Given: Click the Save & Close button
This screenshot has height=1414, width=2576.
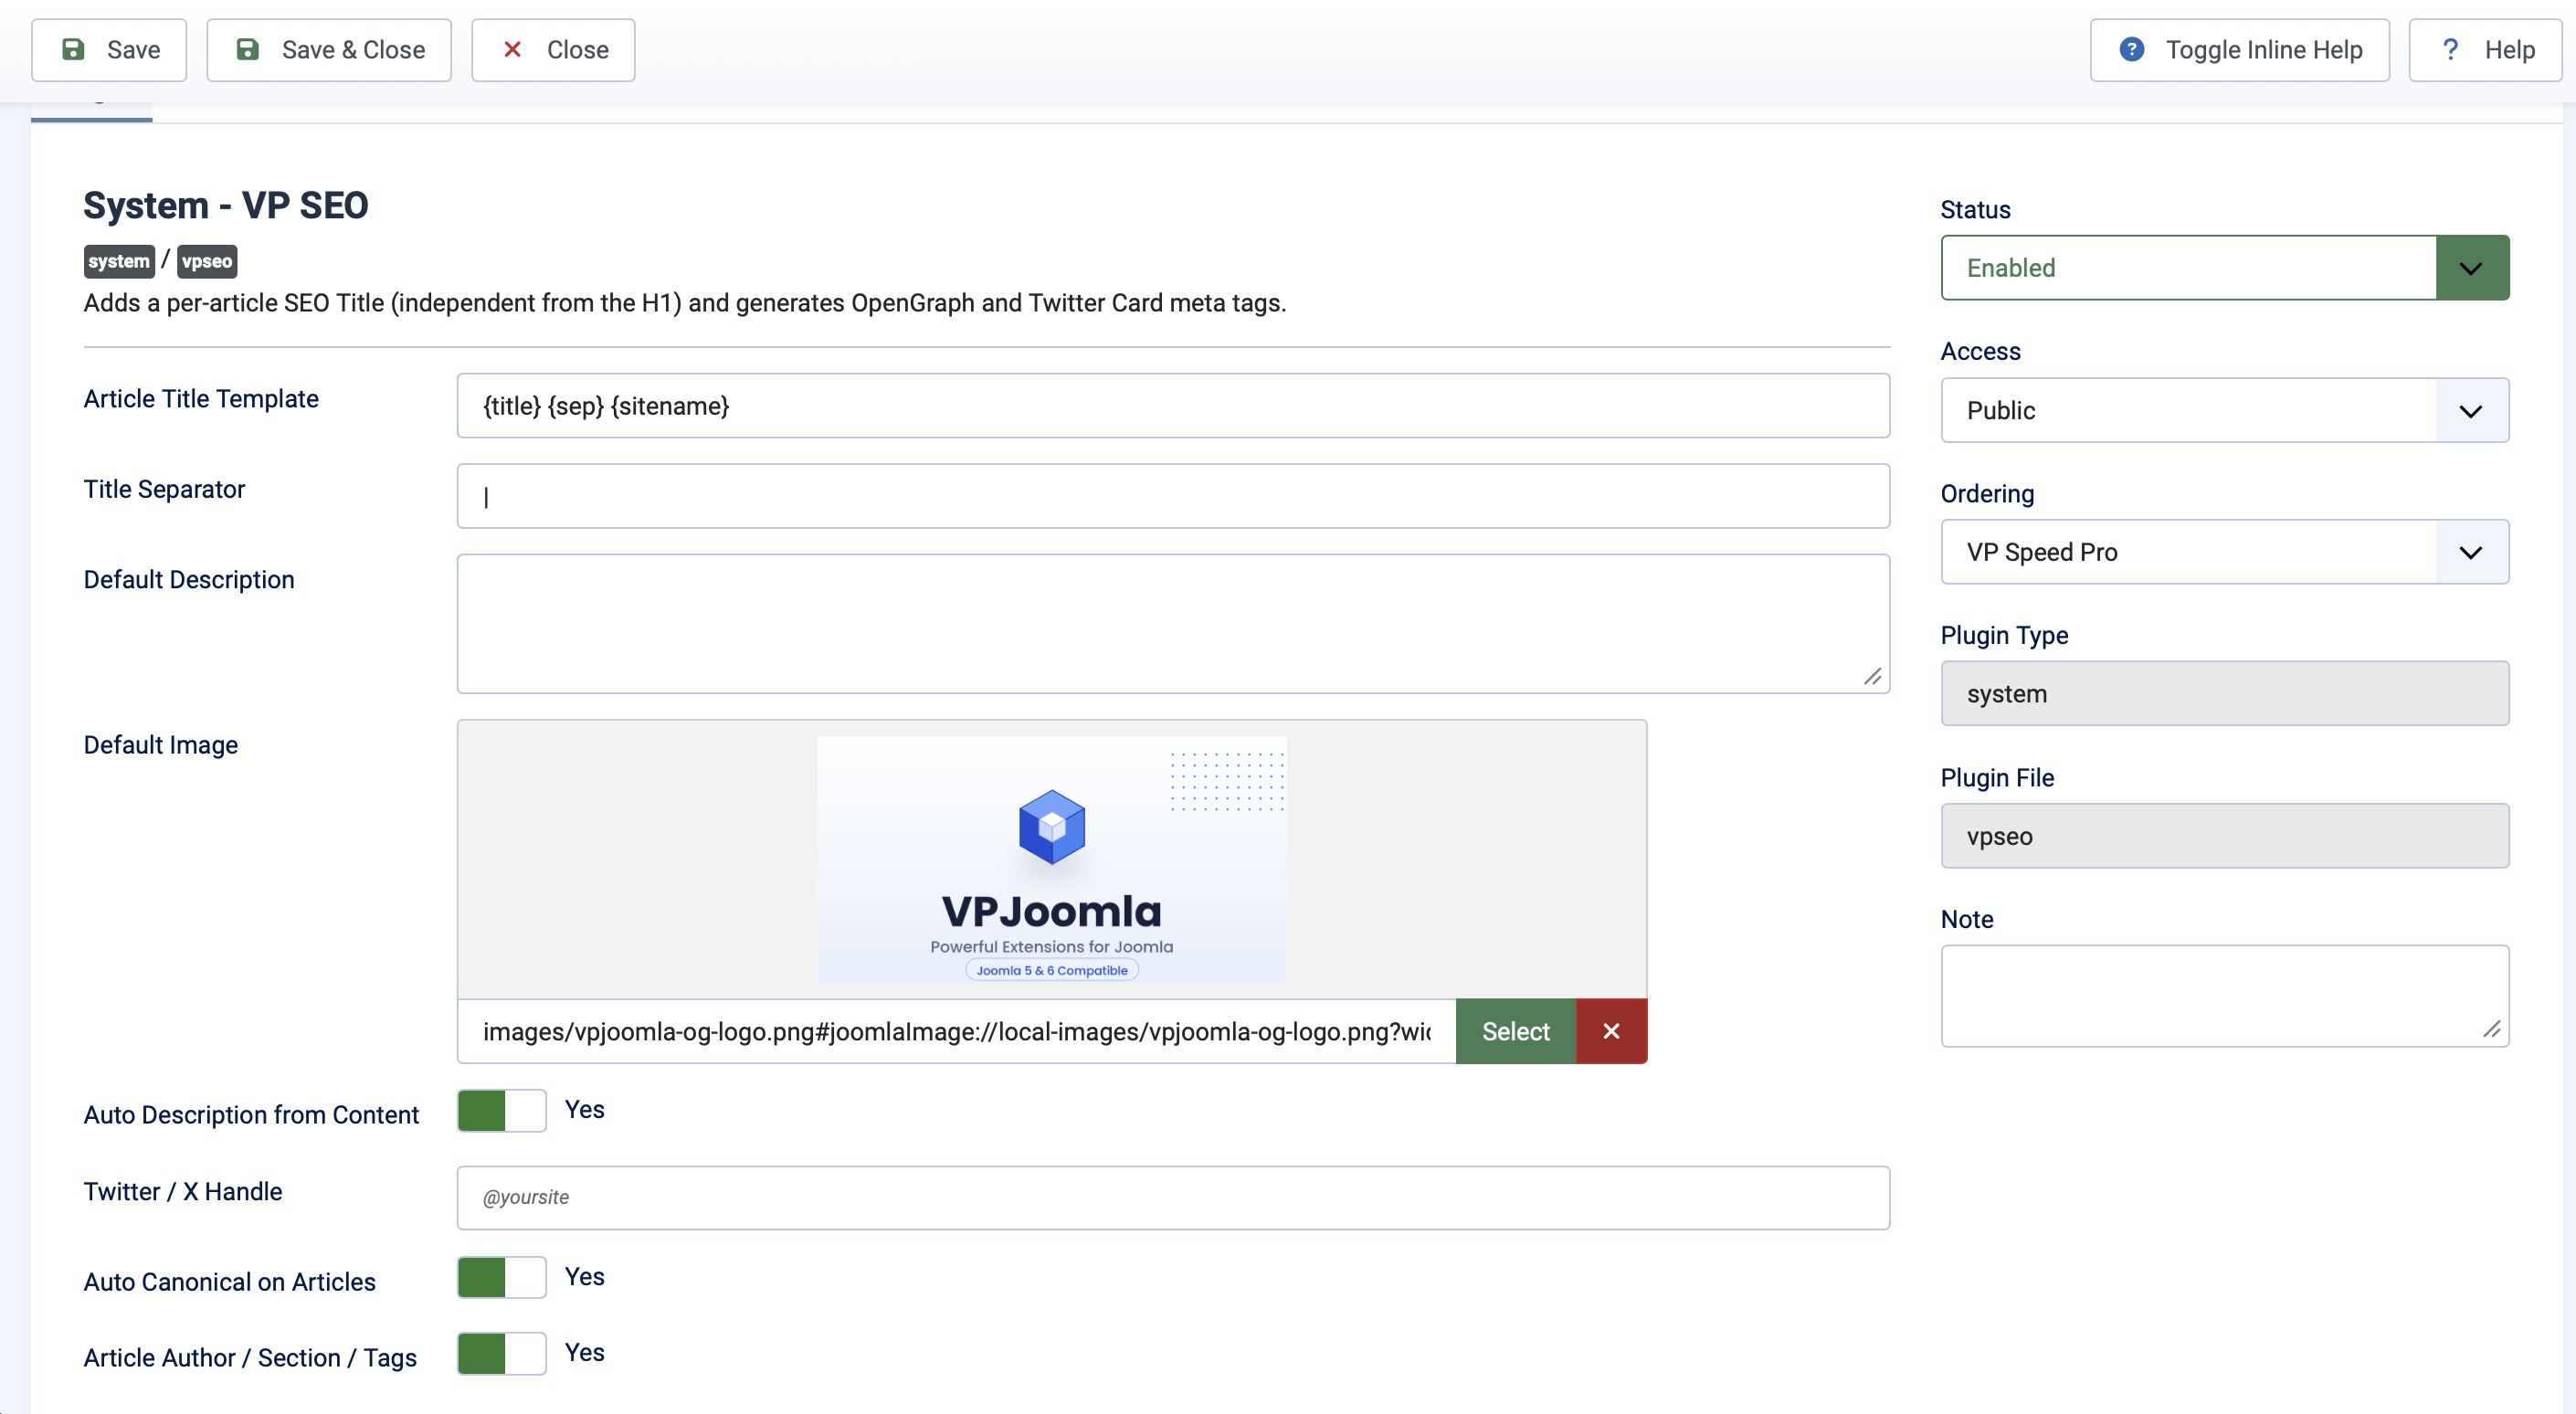Looking at the screenshot, I should pyautogui.click(x=329, y=50).
